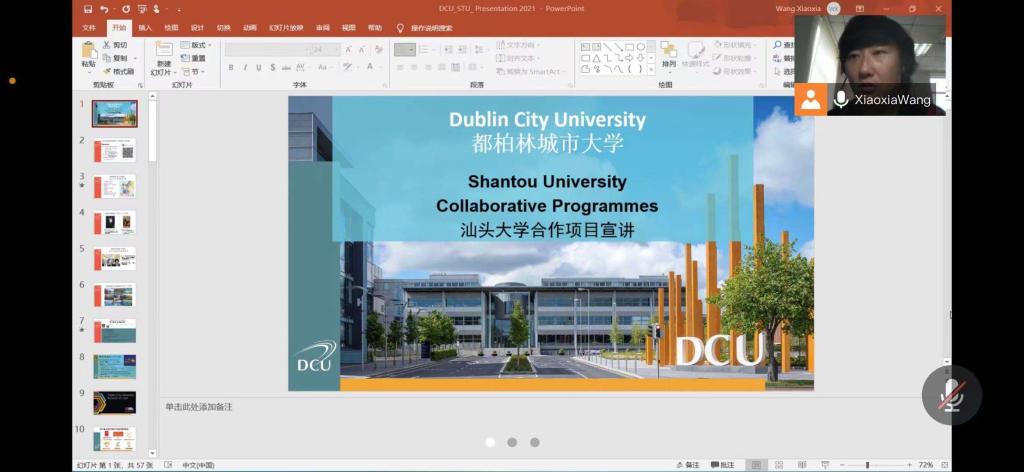The height and width of the screenshot is (472, 1024).
Task: Click the Cut (剪切) scissors icon
Action: tap(115, 45)
